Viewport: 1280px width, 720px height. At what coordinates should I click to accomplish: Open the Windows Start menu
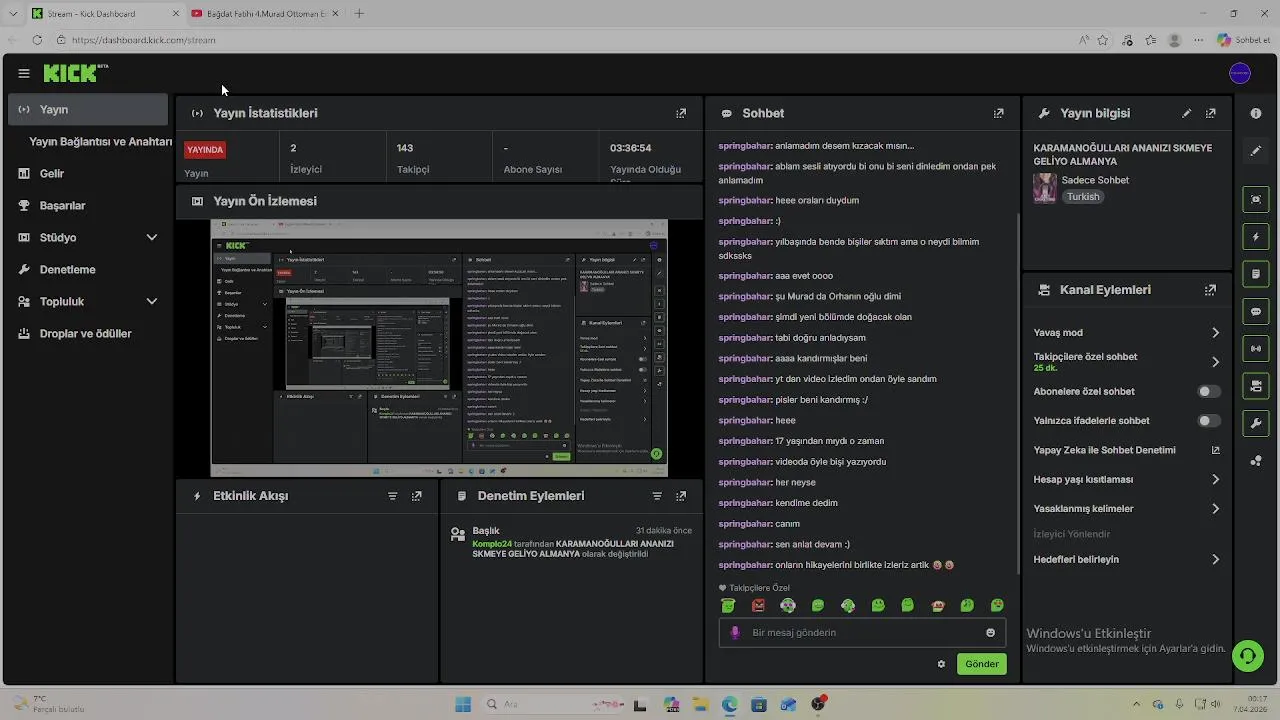tap(463, 704)
